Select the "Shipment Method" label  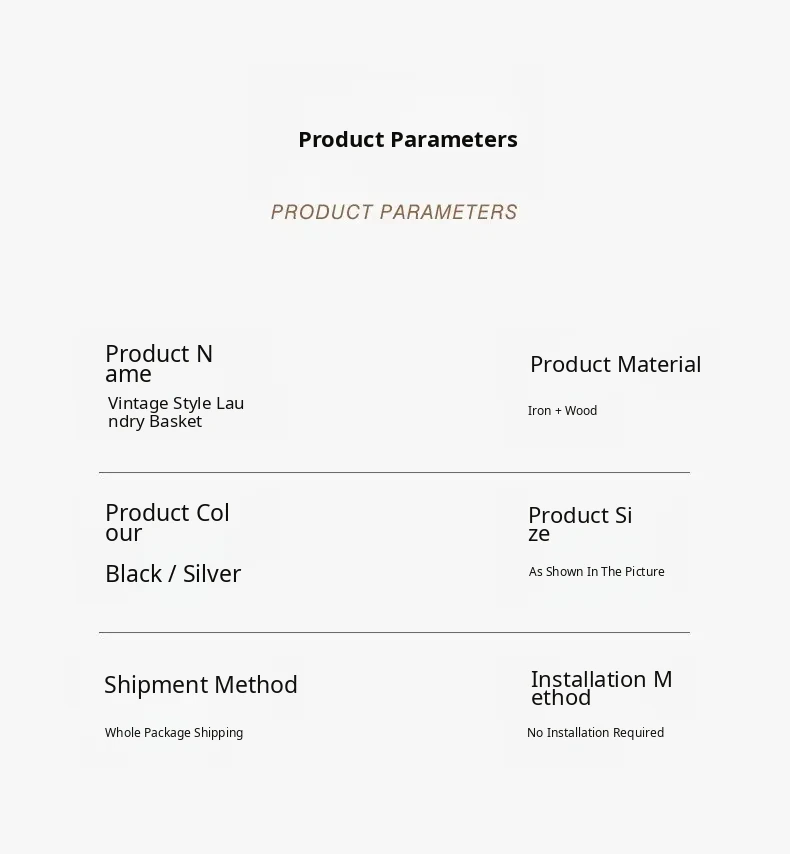point(201,685)
